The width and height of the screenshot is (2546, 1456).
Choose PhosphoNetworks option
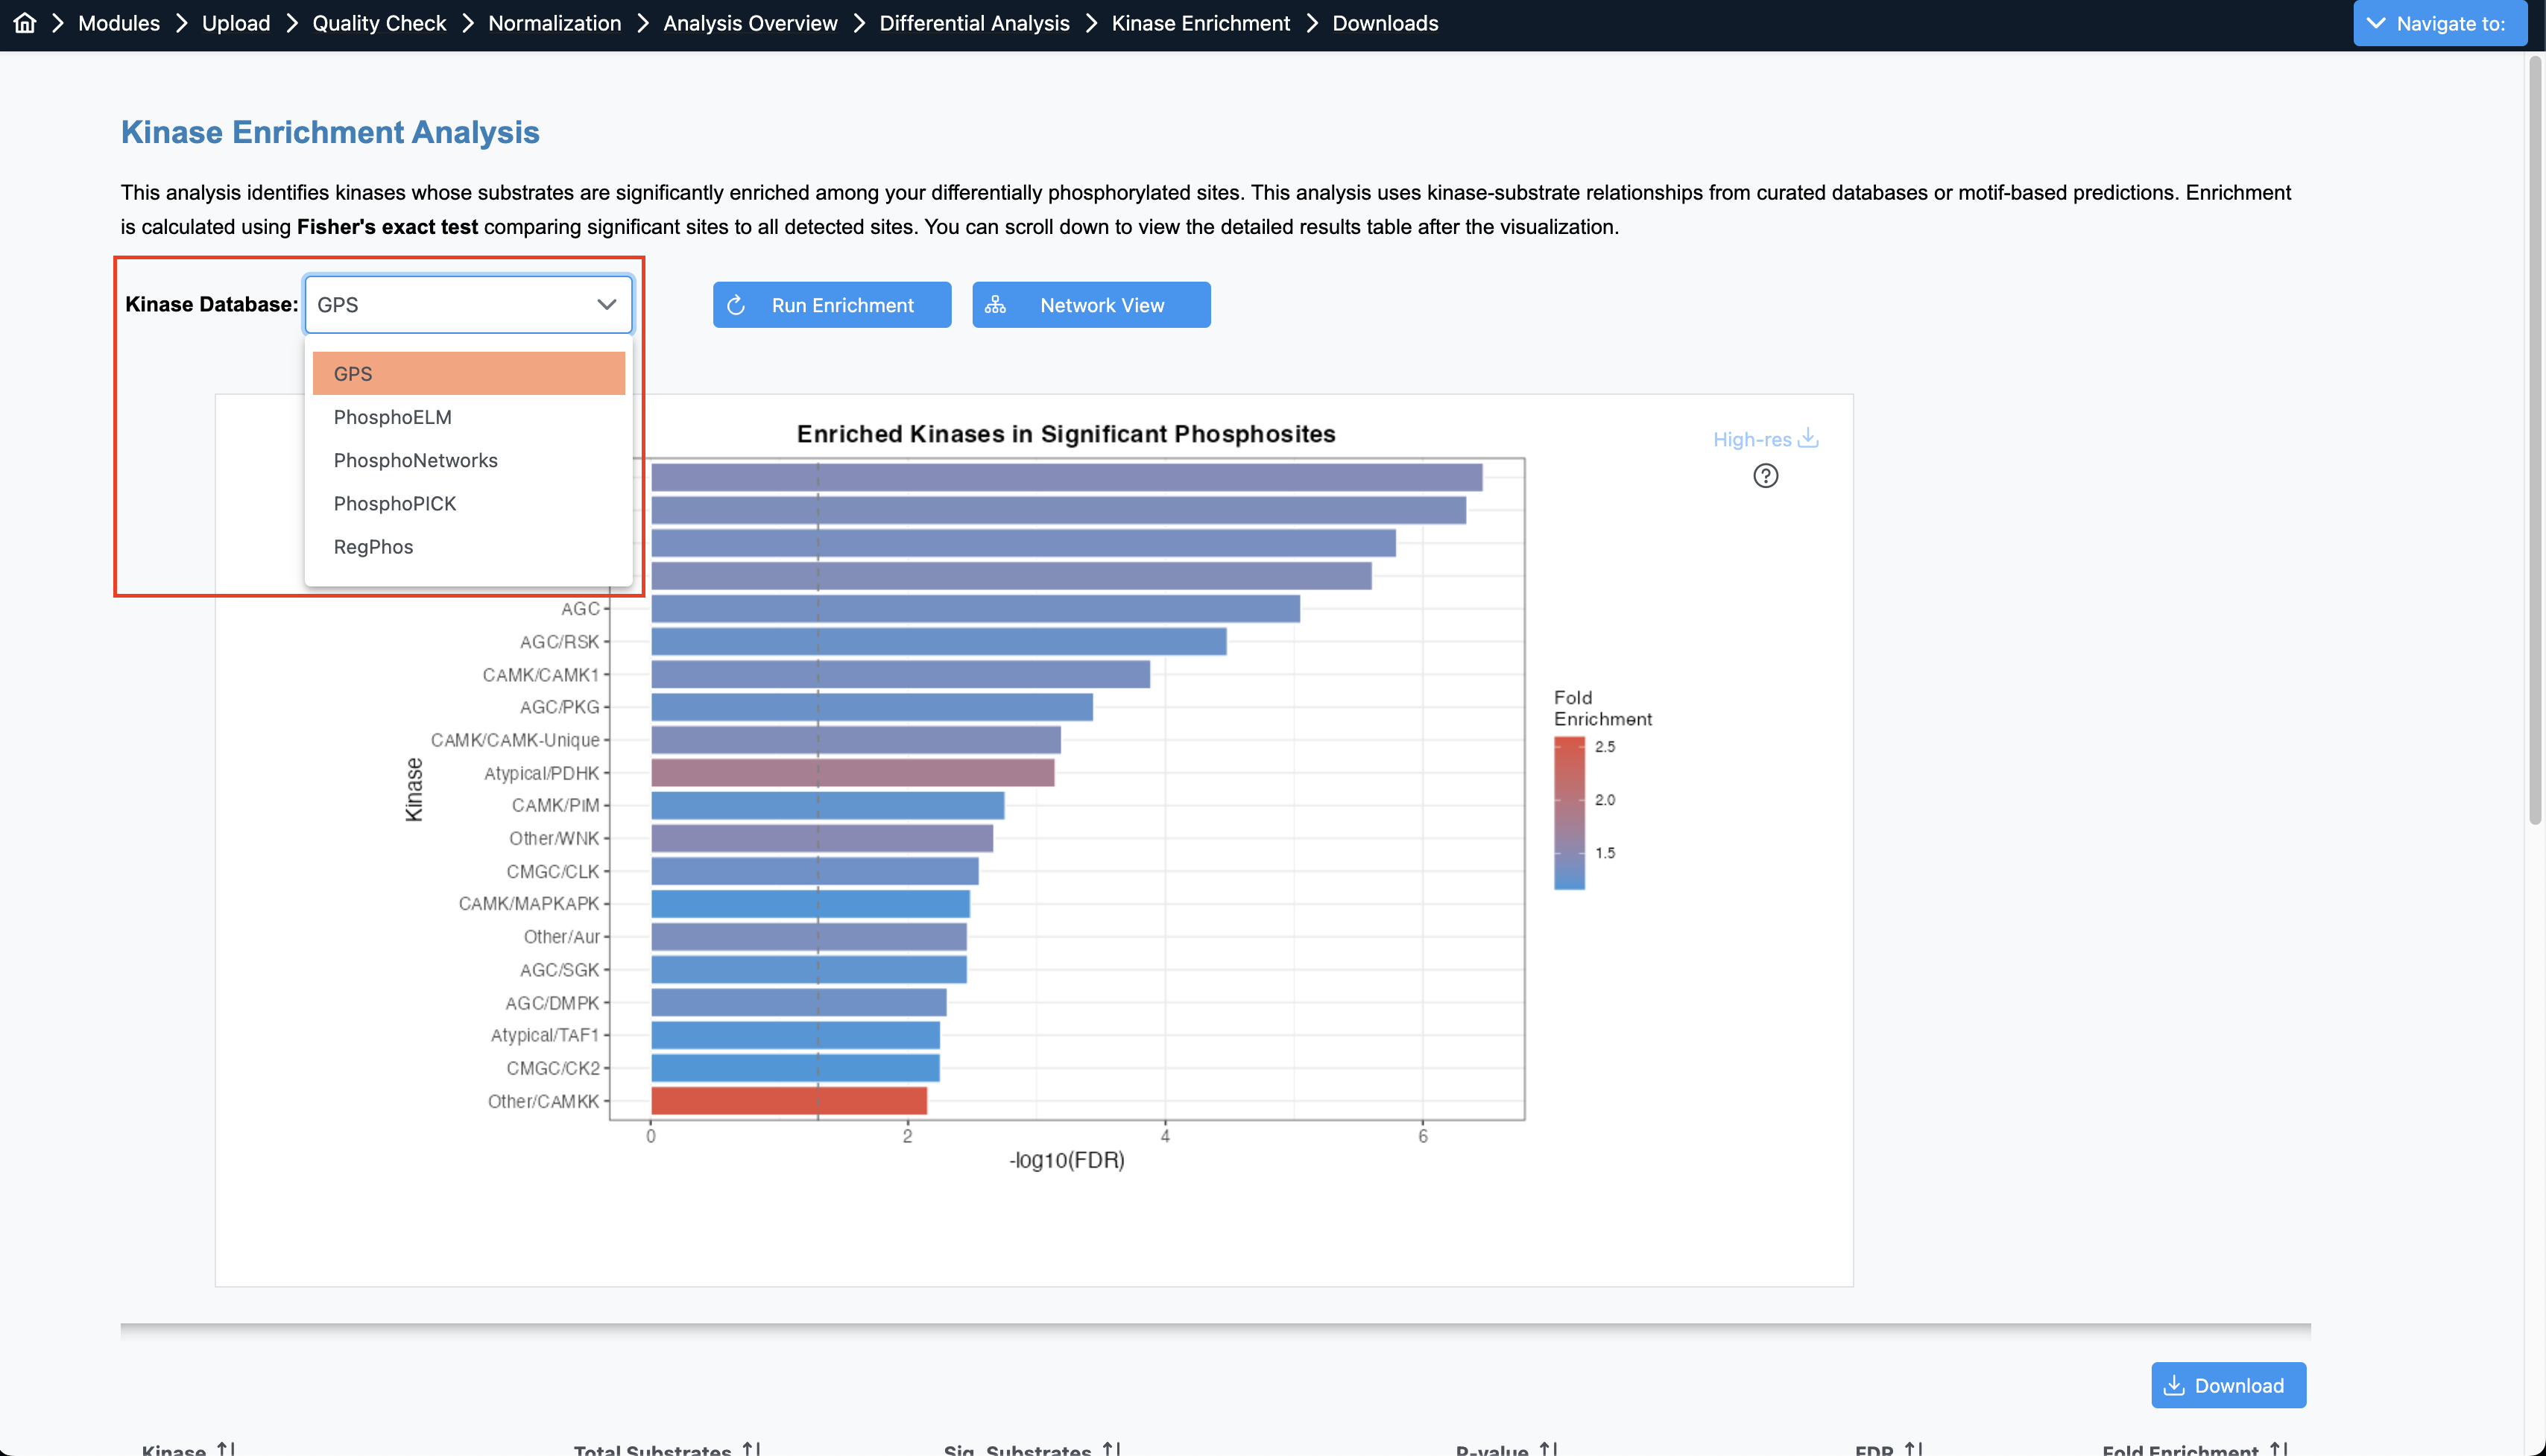(415, 460)
